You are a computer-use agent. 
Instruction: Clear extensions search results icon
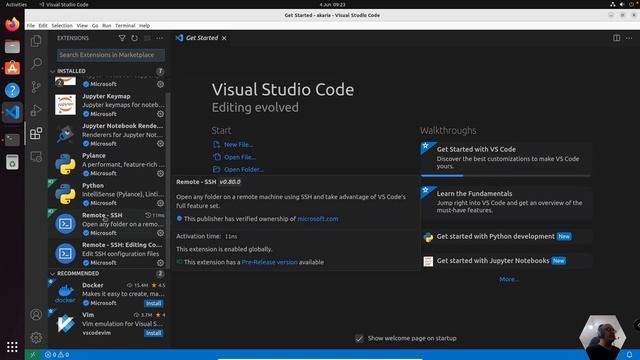click(x=147, y=38)
